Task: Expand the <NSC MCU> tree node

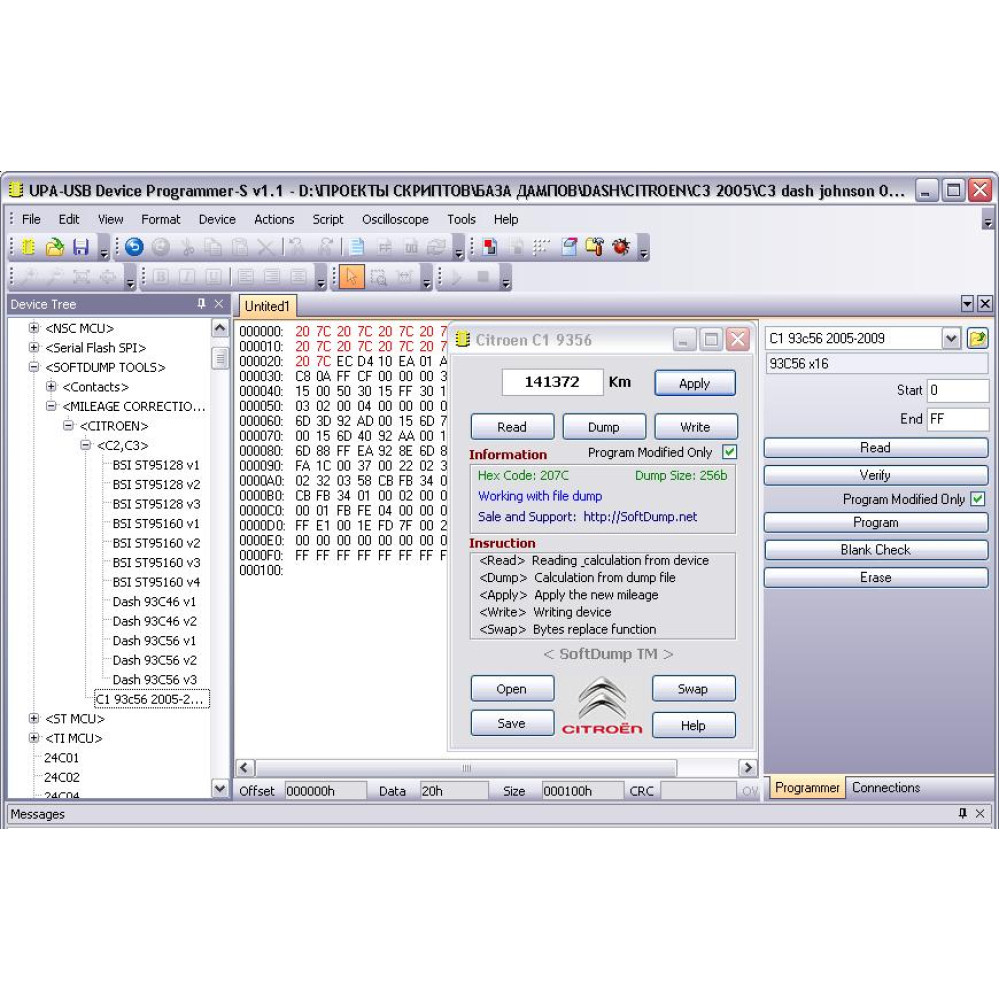Action: point(34,328)
